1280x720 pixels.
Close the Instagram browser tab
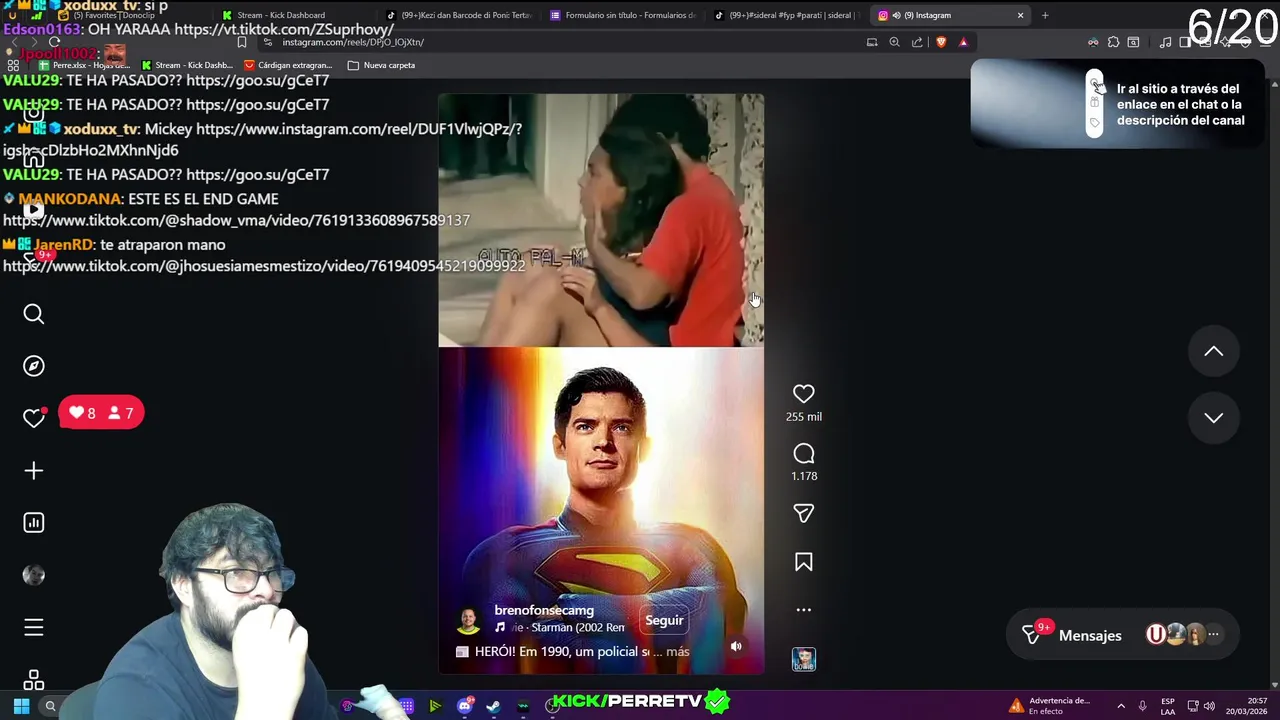pyautogui.click(x=1020, y=15)
